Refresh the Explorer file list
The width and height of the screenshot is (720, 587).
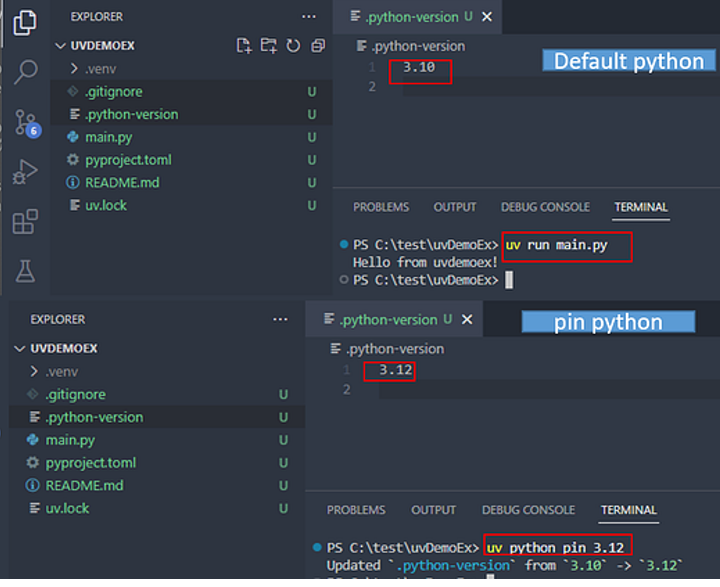point(293,46)
